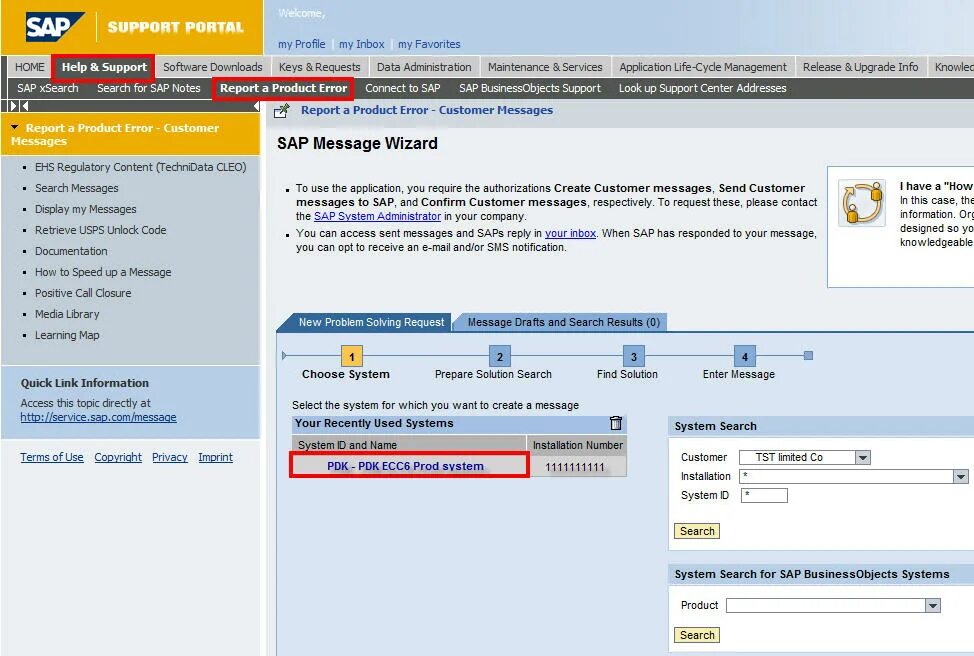
Task: Select SAP xSearch submenu item
Action: [48, 88]
